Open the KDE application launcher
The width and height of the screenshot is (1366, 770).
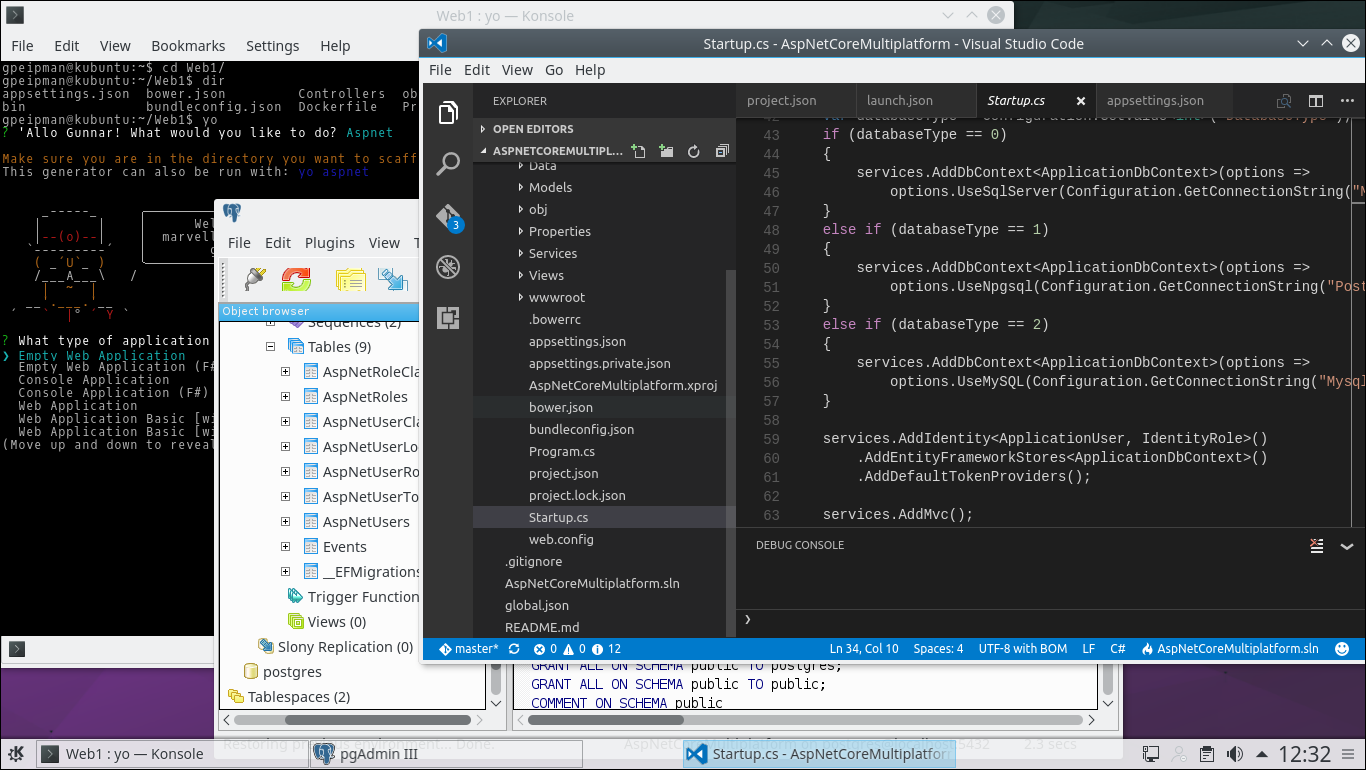point(17,754)
